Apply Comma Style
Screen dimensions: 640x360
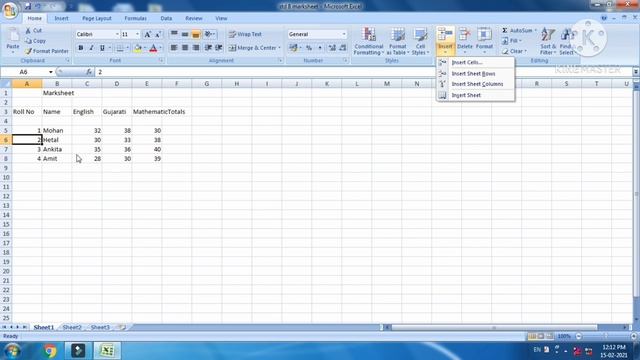pyautogui.click(x=320, y=48)
